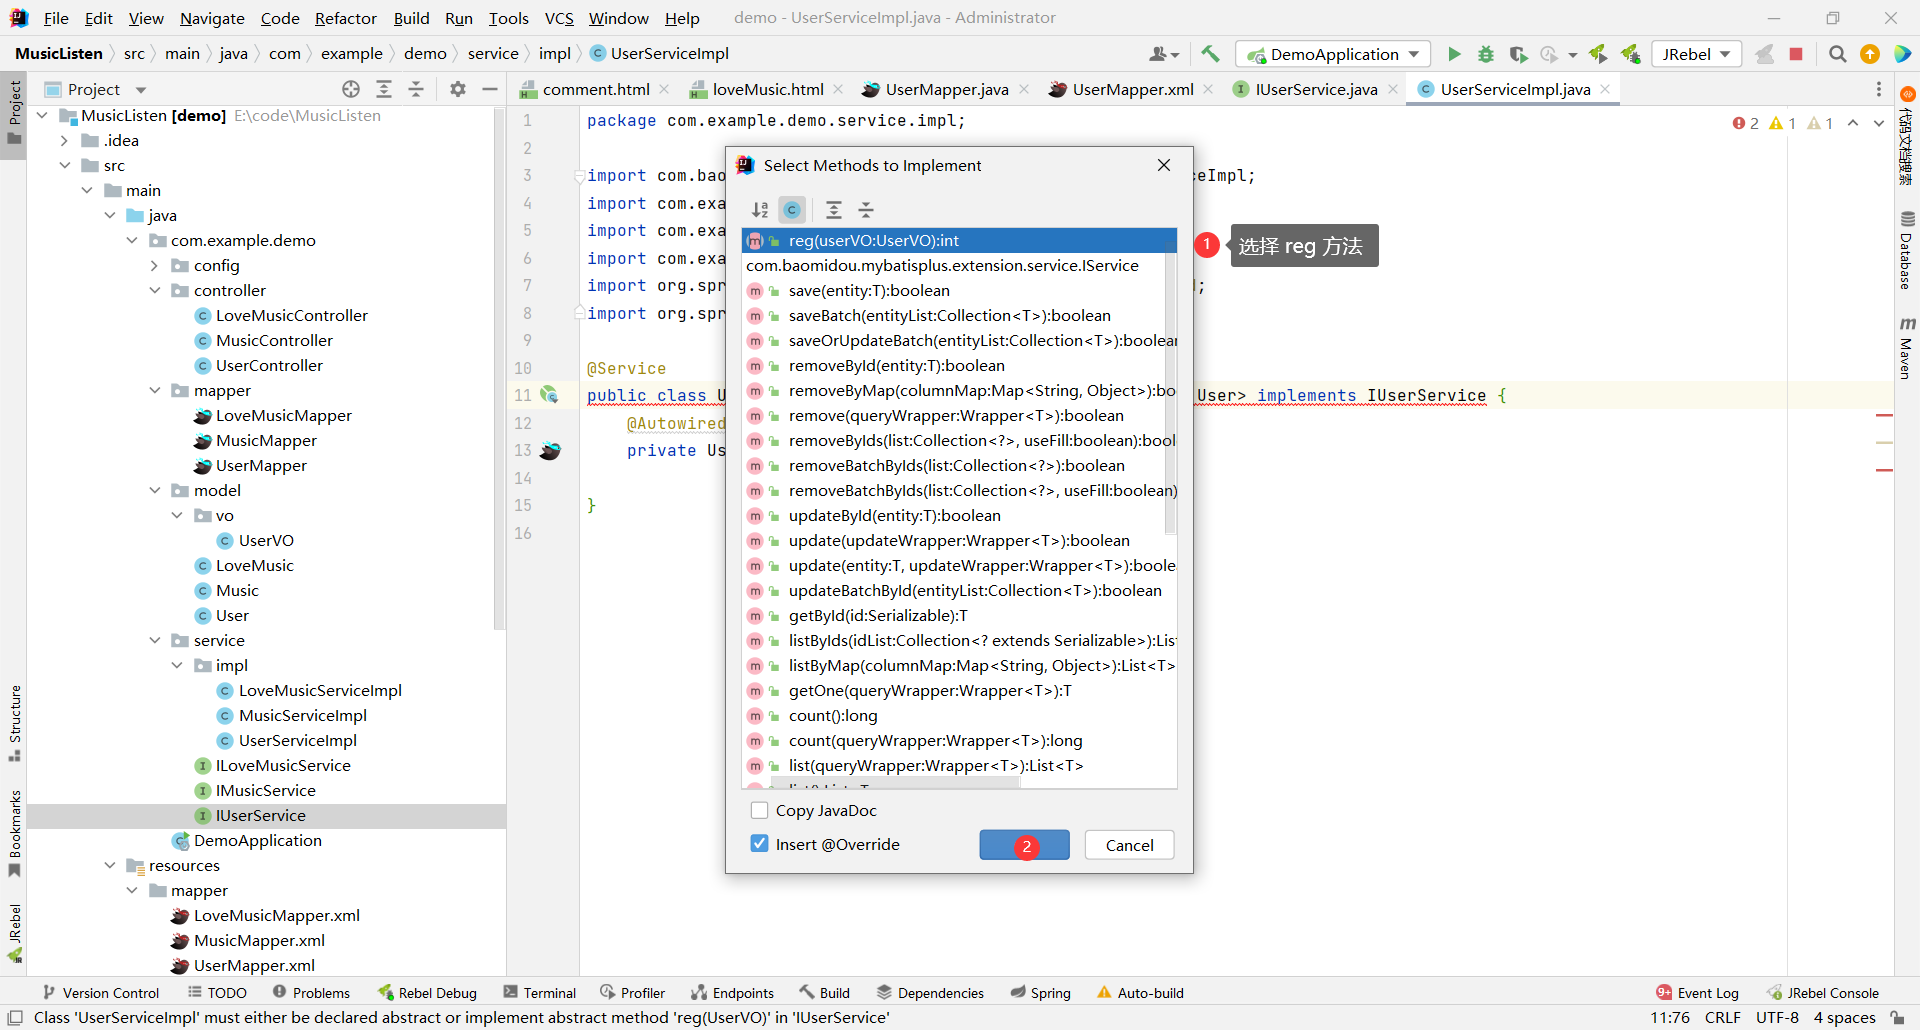Image resolution: width=1920 pixels, height=1030 pixels.
Task: Expand the config folder in project tree
Action: point(155,266)
